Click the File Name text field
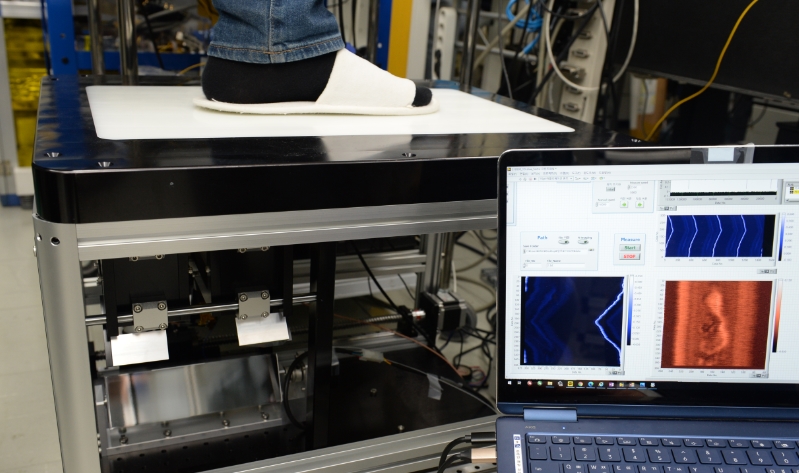 click(566, 266)
